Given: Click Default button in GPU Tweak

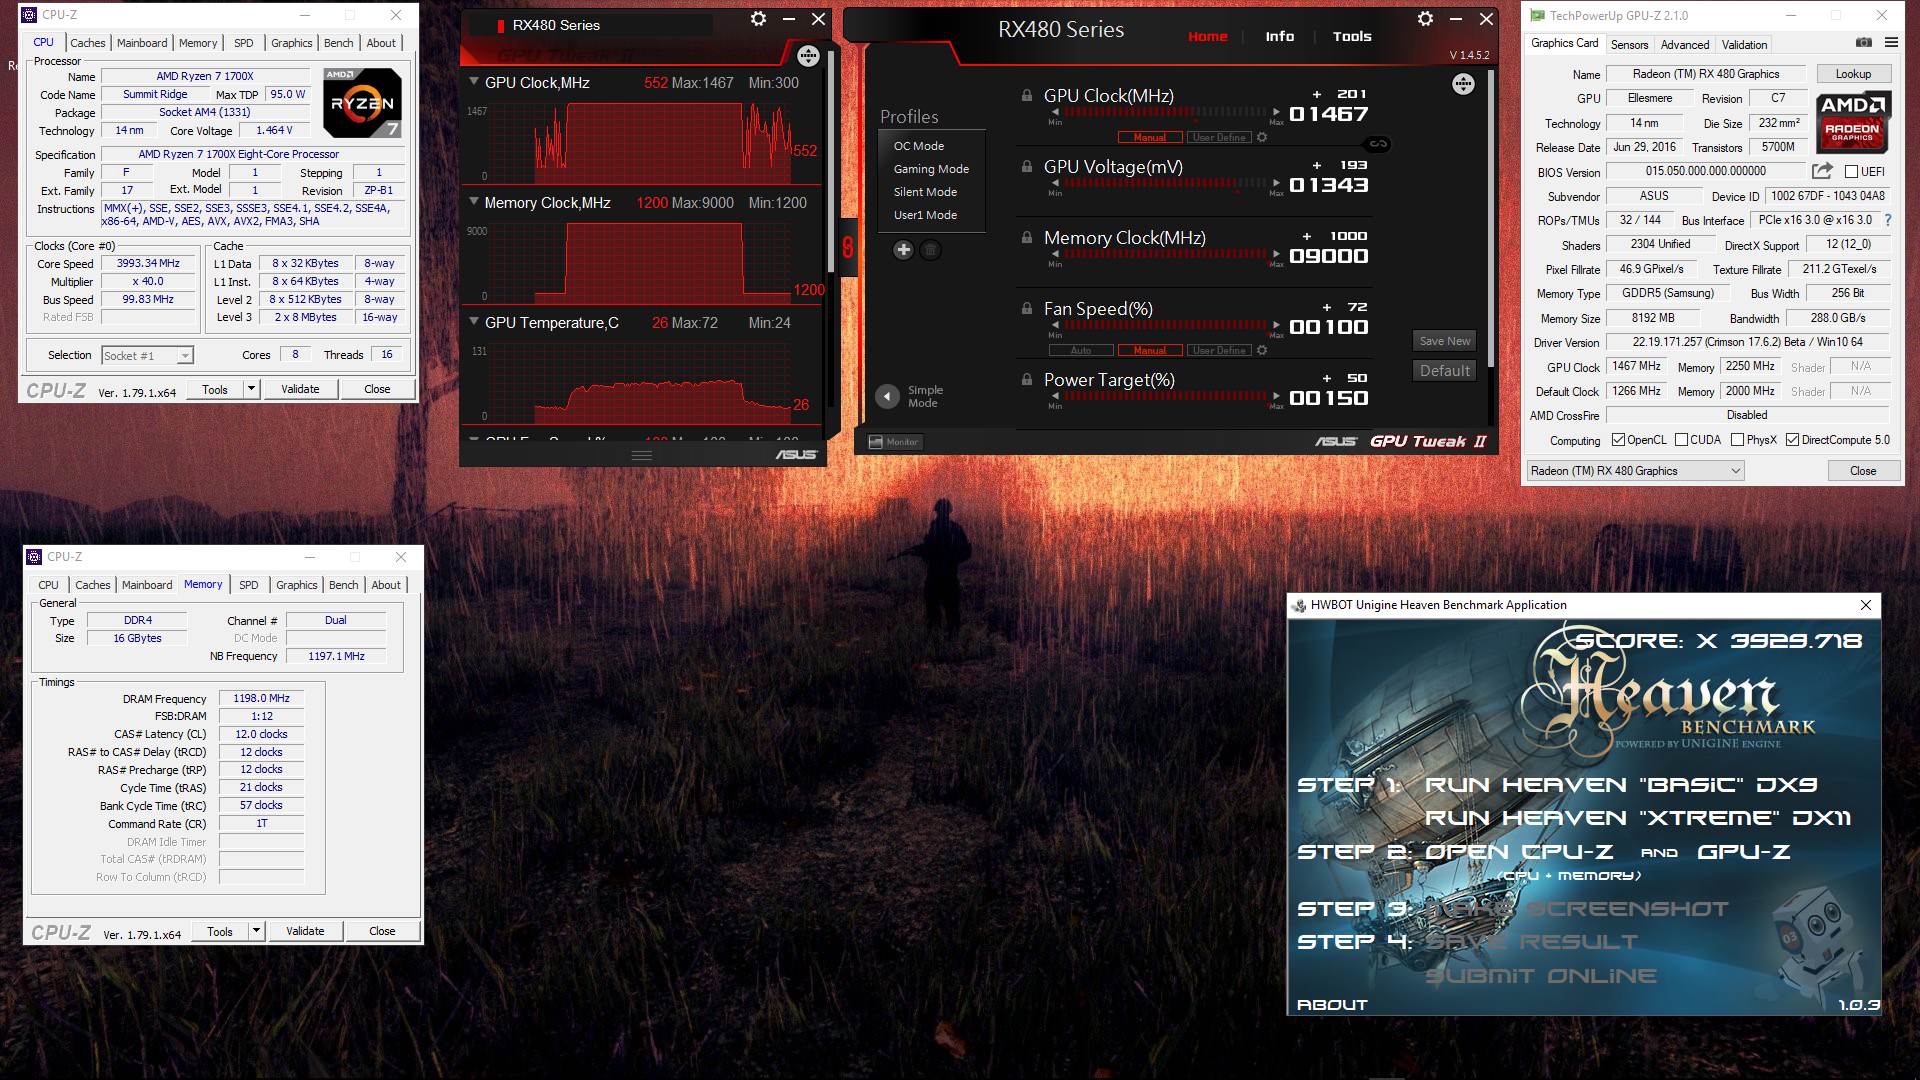Looking at the screenshot, I should pyautogui.click(x=1444, y=370).
